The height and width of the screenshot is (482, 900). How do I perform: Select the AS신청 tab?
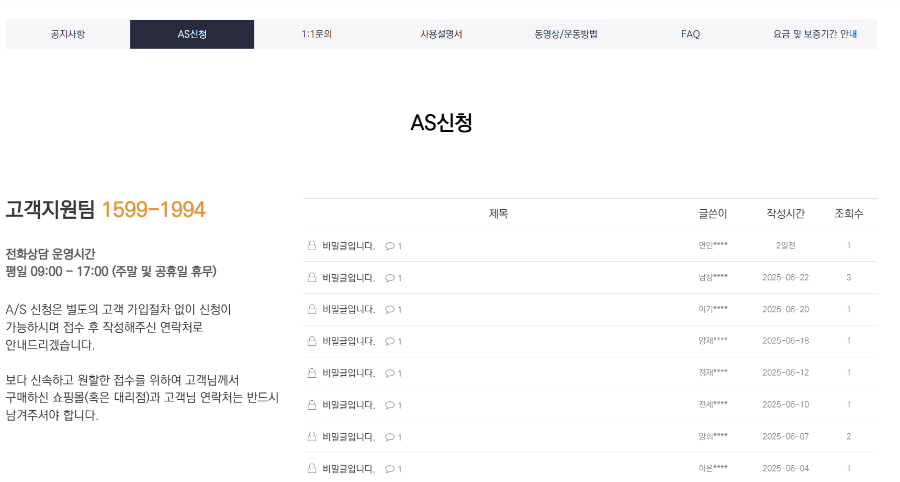[192, 34]
